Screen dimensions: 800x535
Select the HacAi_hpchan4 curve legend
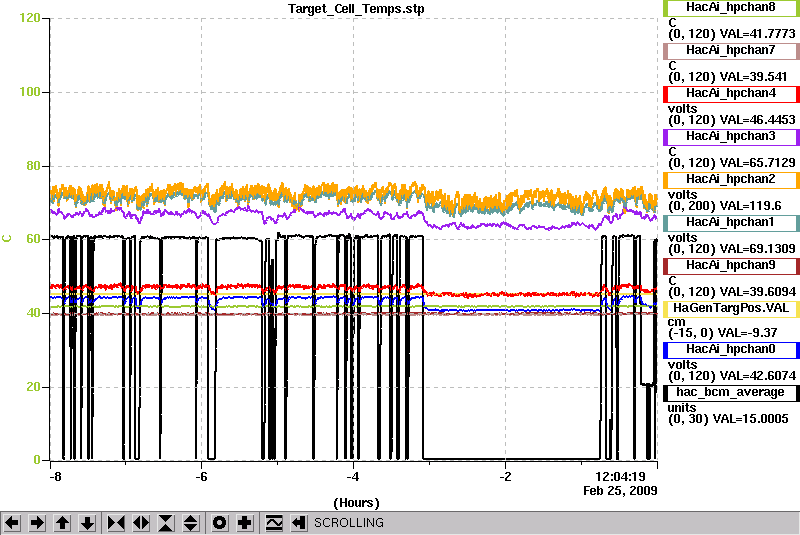(x=731, y=93)
